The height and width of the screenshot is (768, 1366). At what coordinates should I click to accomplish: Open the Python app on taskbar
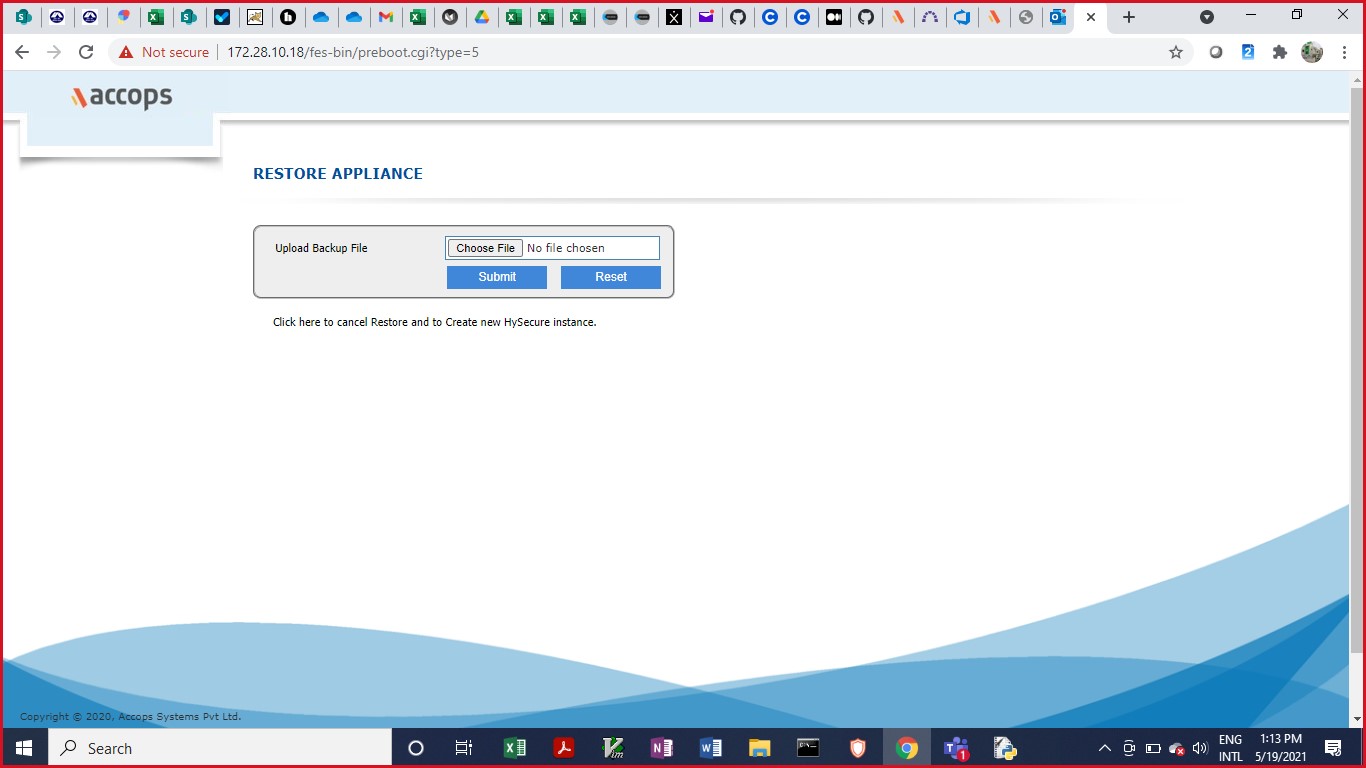click(1005, 748)
